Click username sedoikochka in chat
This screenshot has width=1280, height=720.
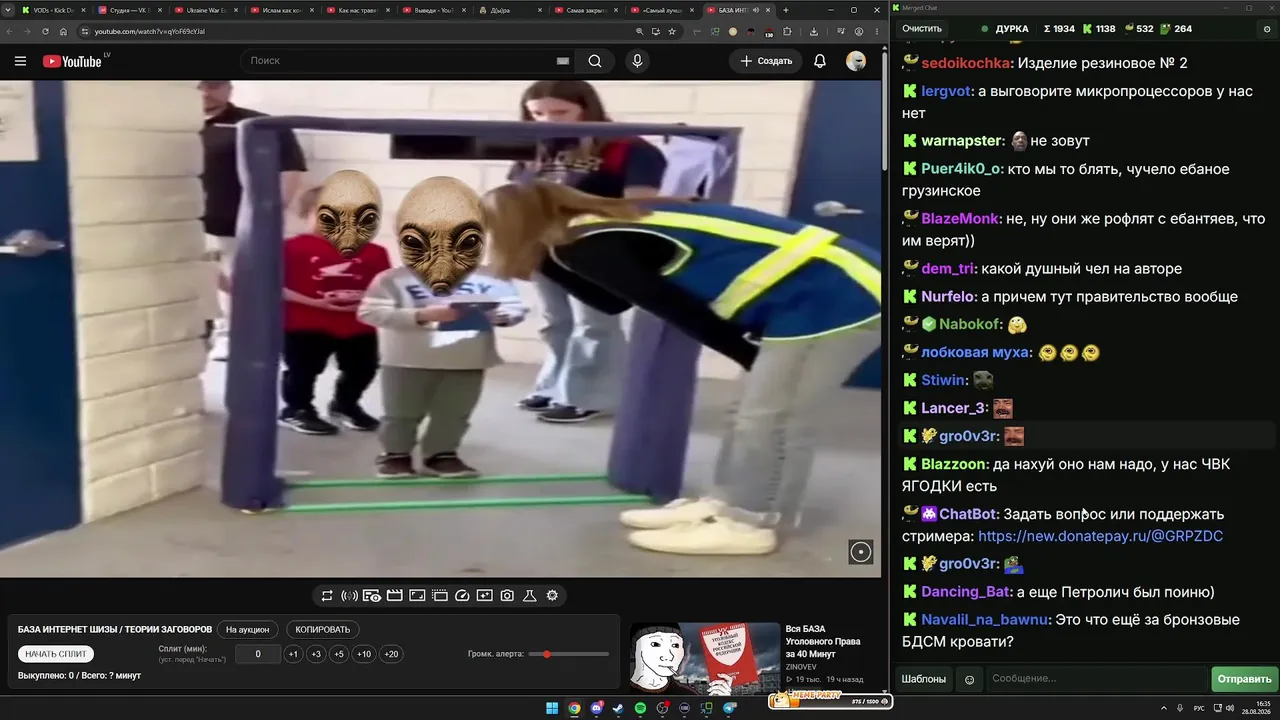[966, 63]
